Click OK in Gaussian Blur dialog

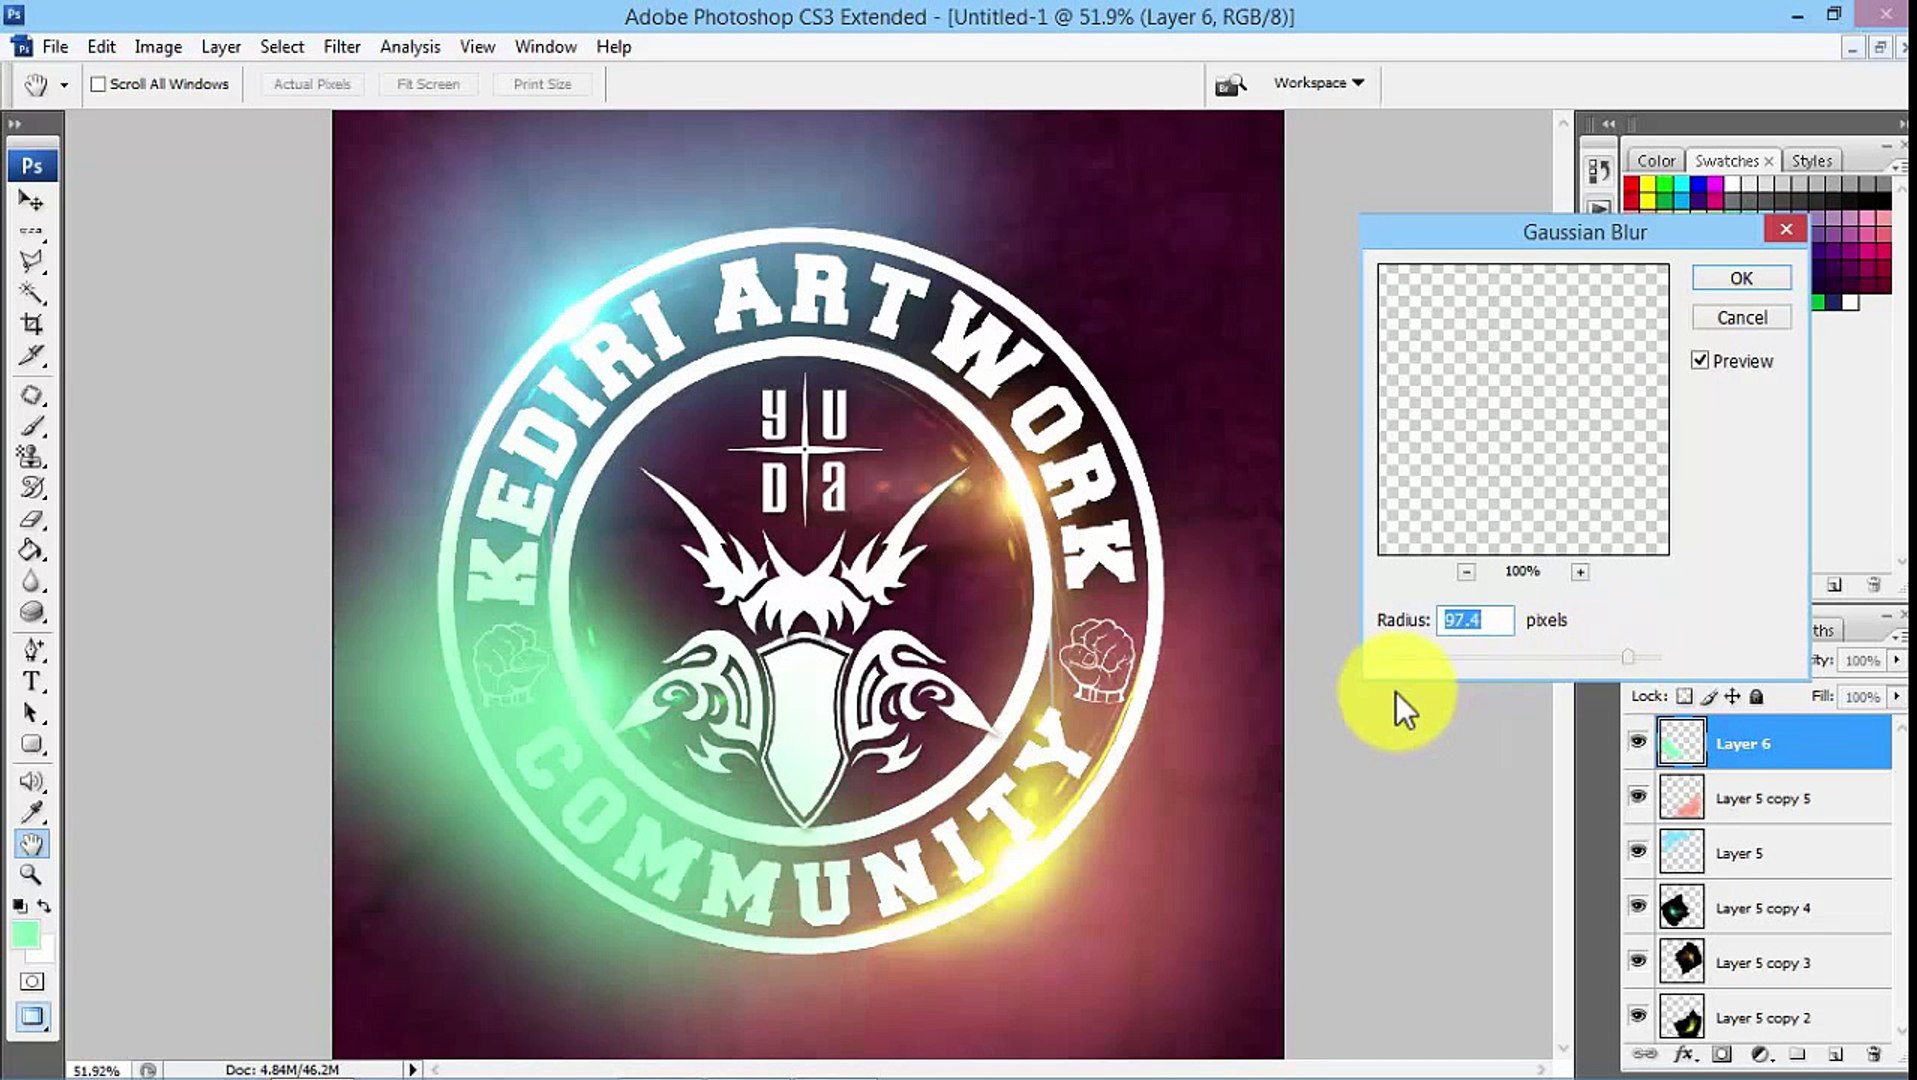coord(1741,278)
